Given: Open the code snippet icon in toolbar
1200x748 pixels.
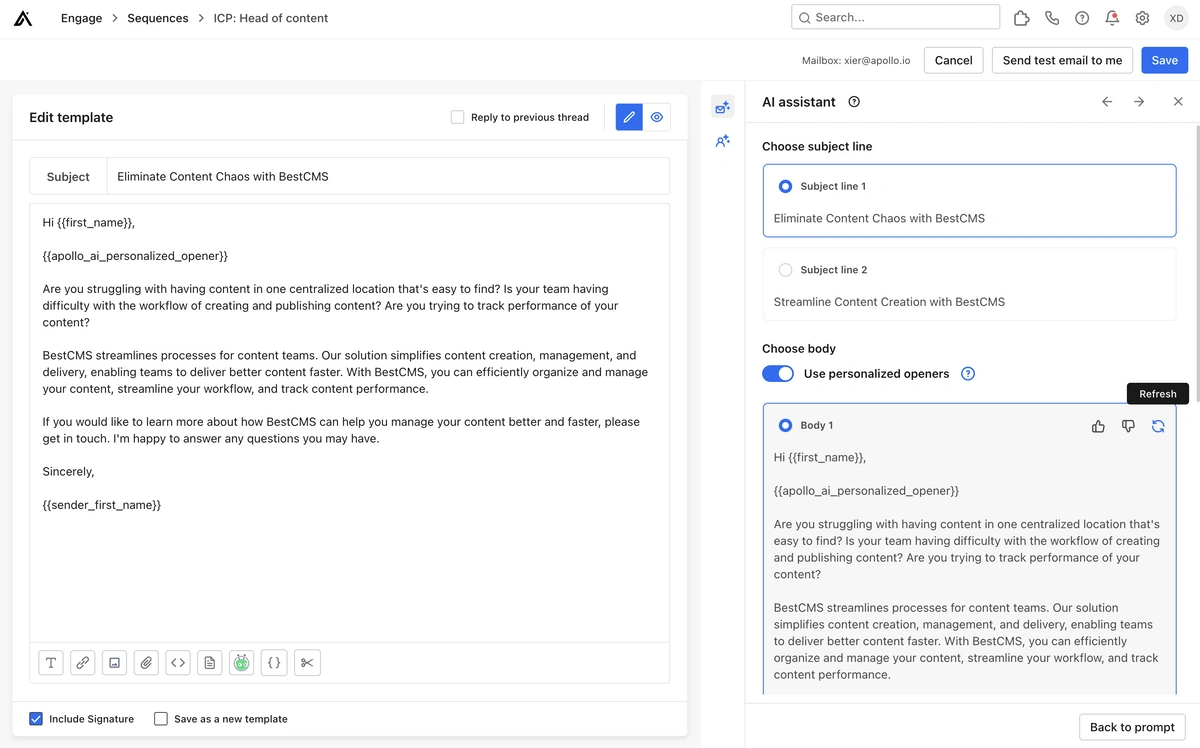Looking at the screenshot, I should pos(178,662).
